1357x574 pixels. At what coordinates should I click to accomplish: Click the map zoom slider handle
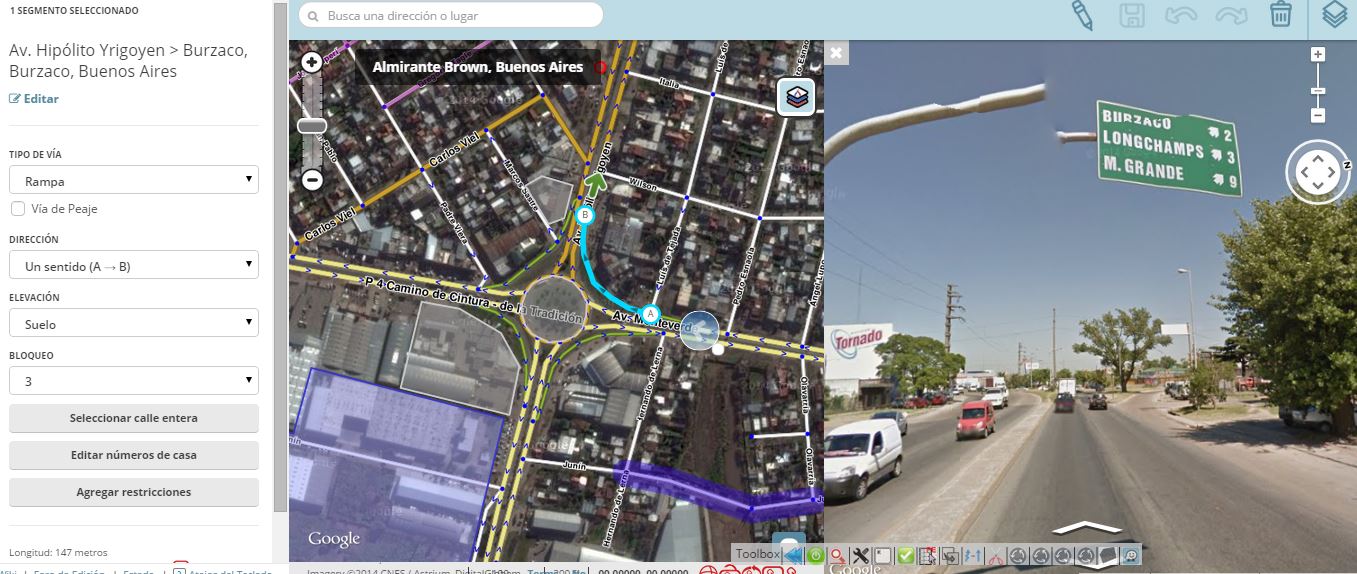click(x=312, y=126)
